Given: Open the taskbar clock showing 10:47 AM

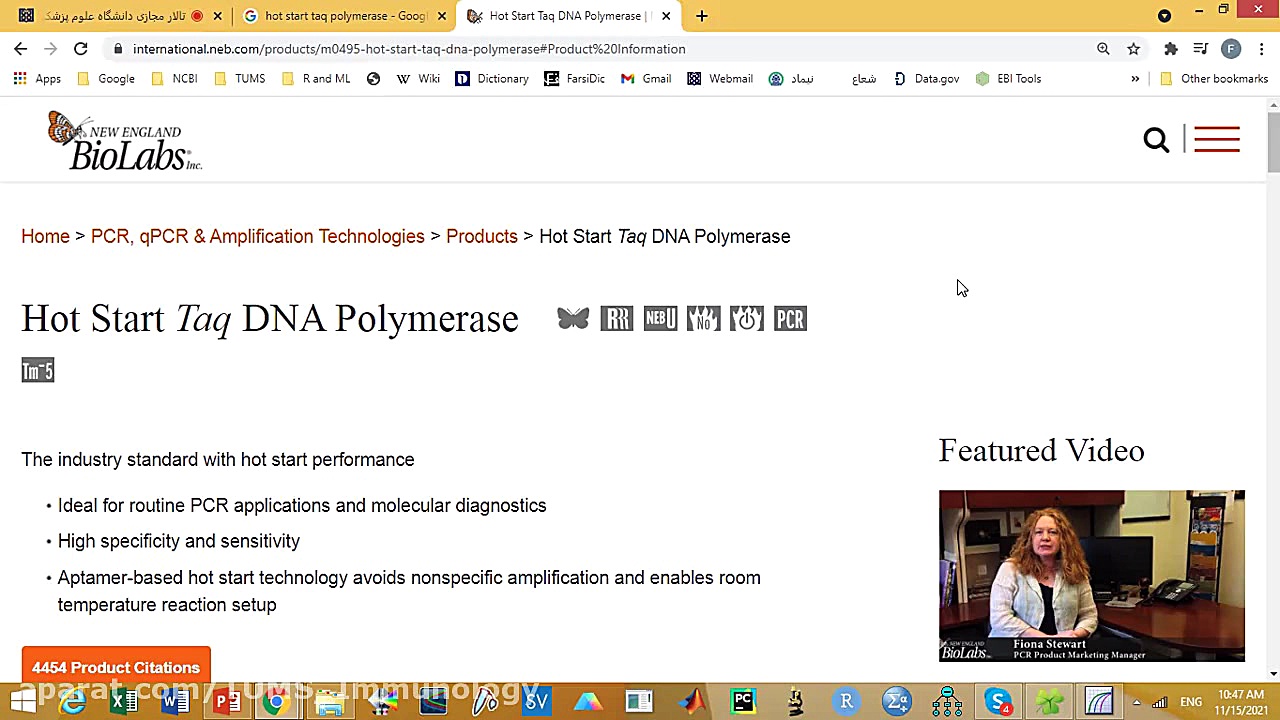Looking at the screenshot, I should pyautogui.click(x=1242, y=702).
